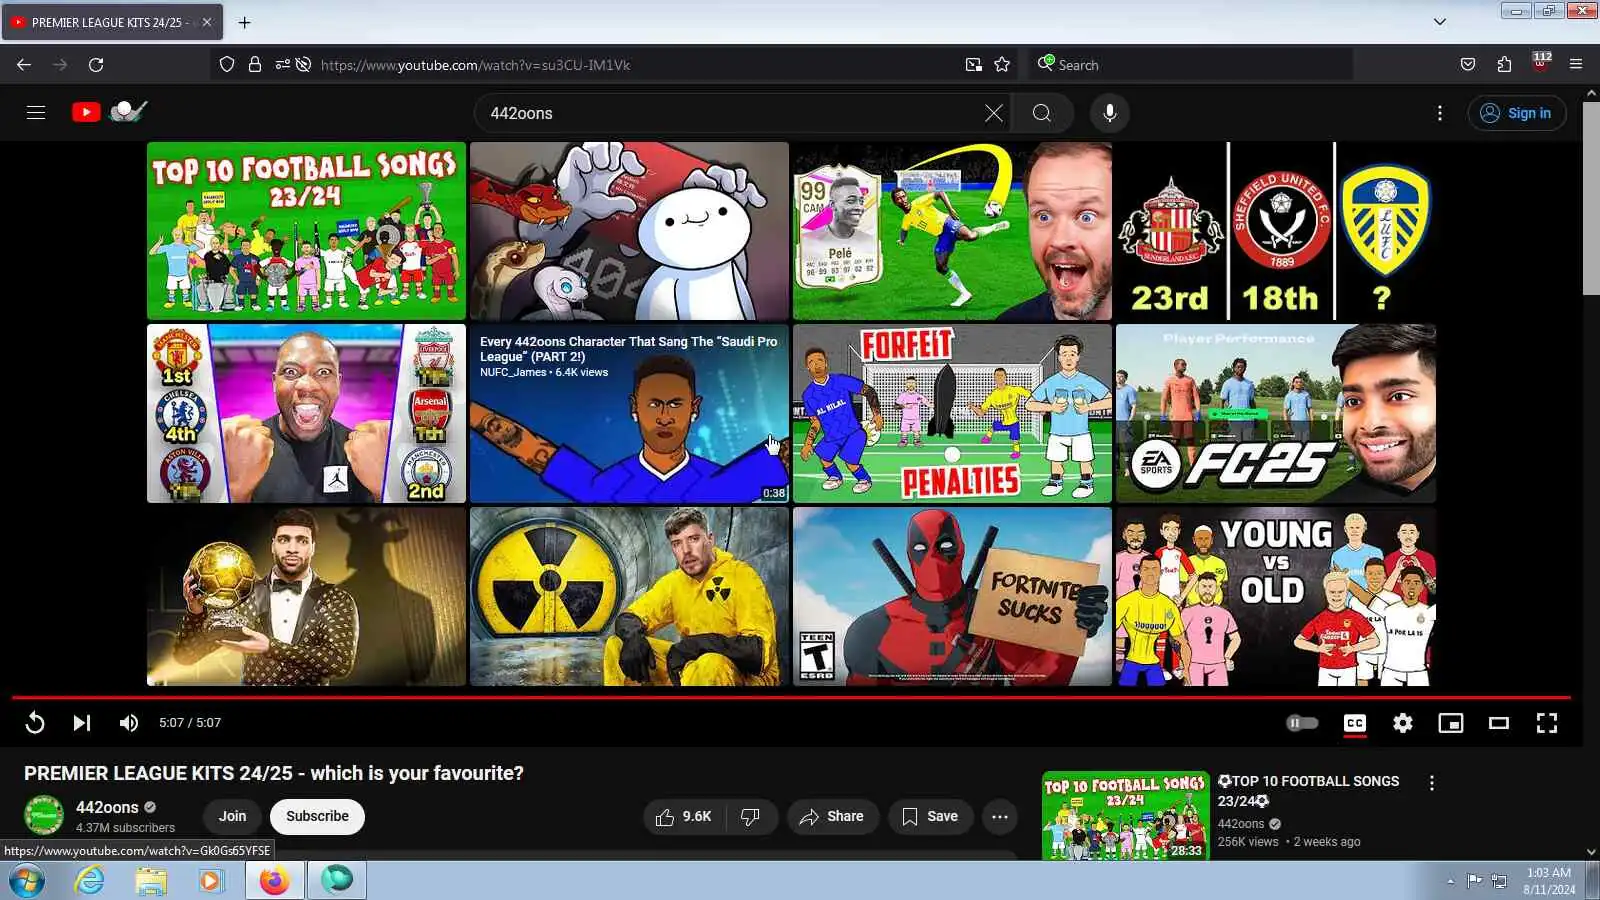Save the video to a playlist
Viewport: 1600px width, 900px height.
click(931, 817)
